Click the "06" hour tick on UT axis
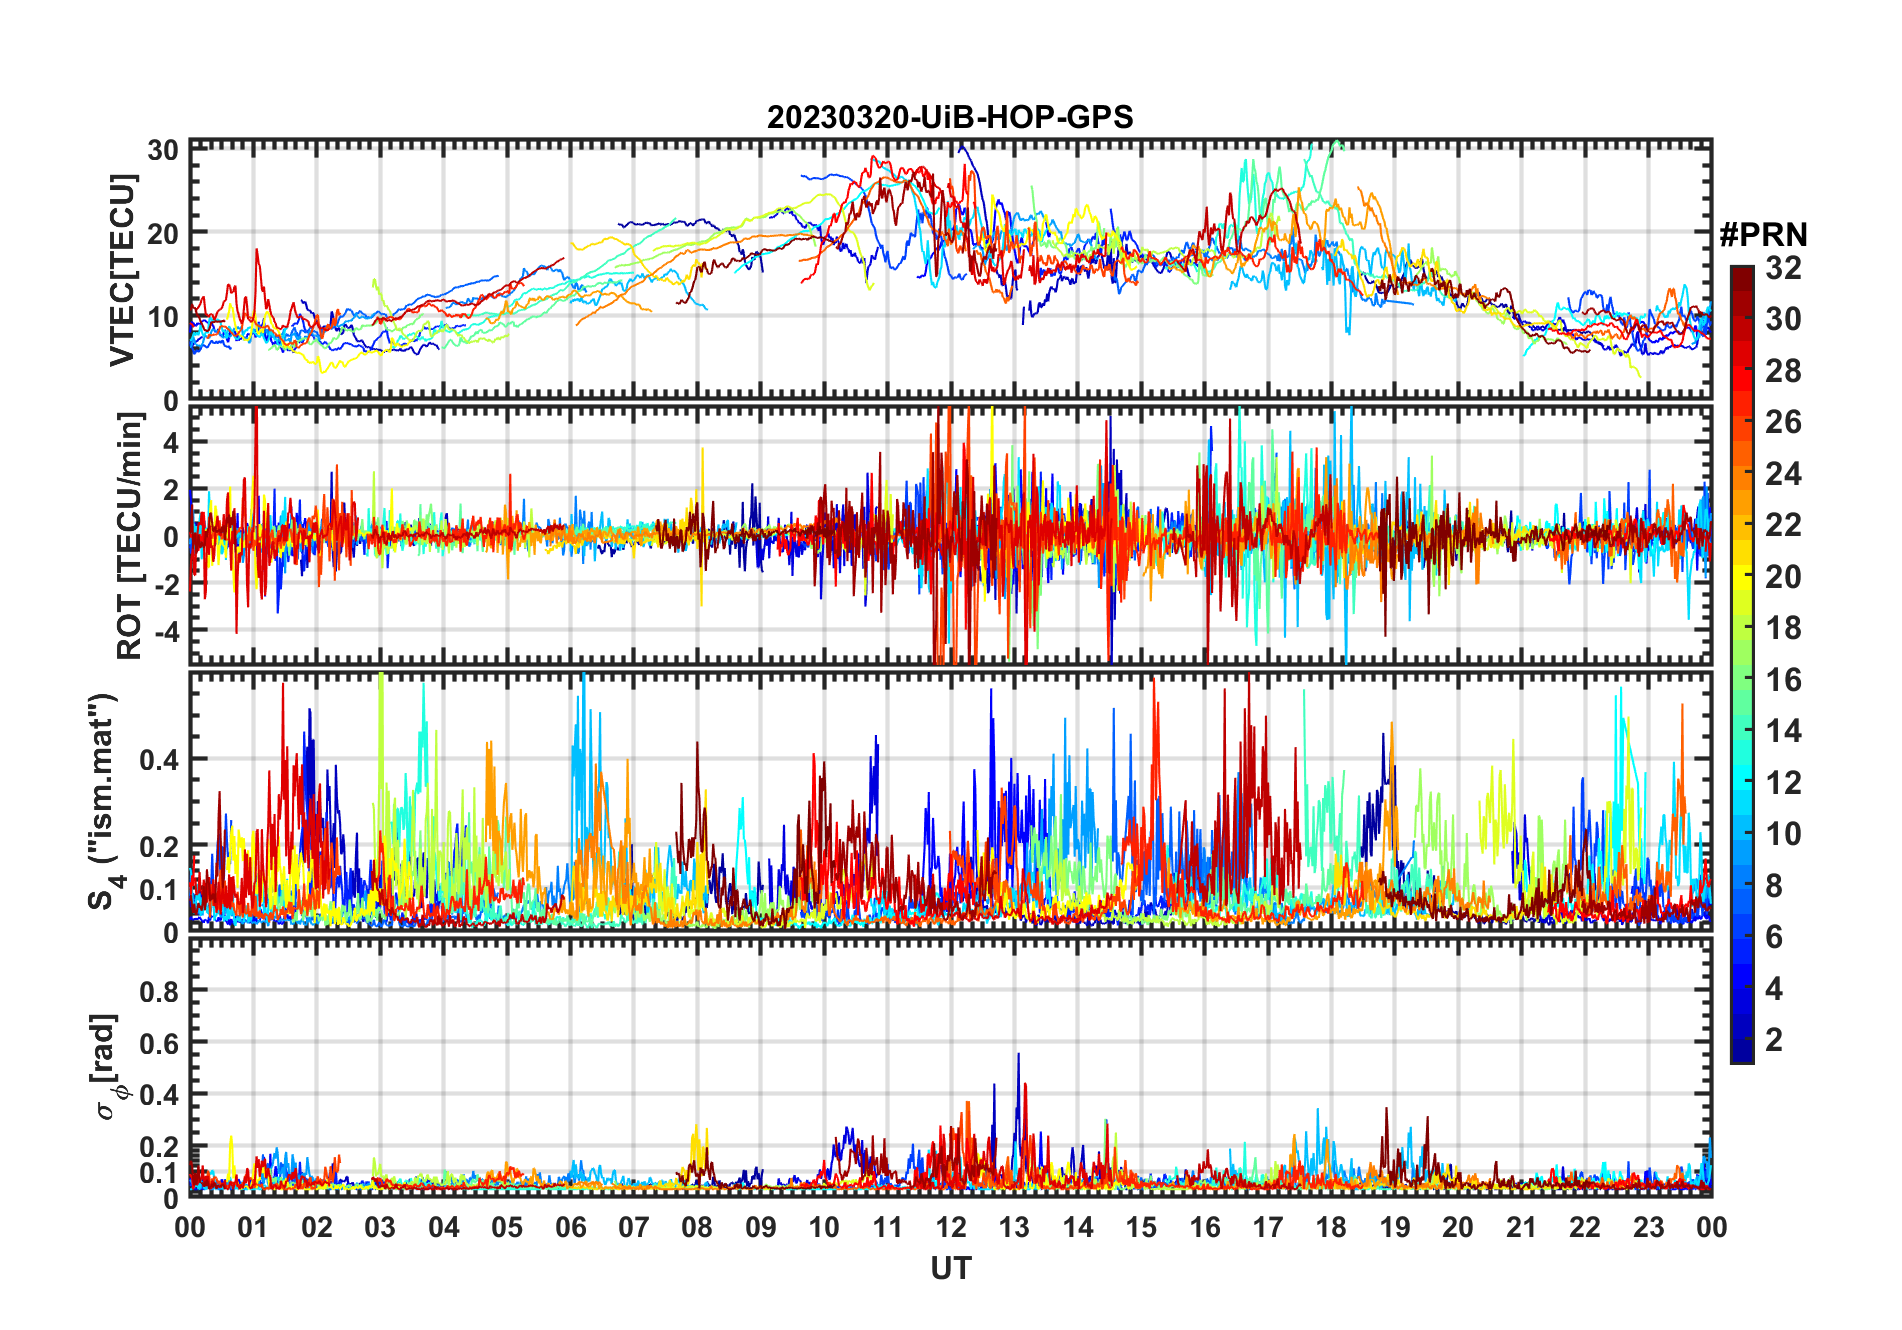The width and height of the screenshot is (1902, 1330). pos(570,1227)
